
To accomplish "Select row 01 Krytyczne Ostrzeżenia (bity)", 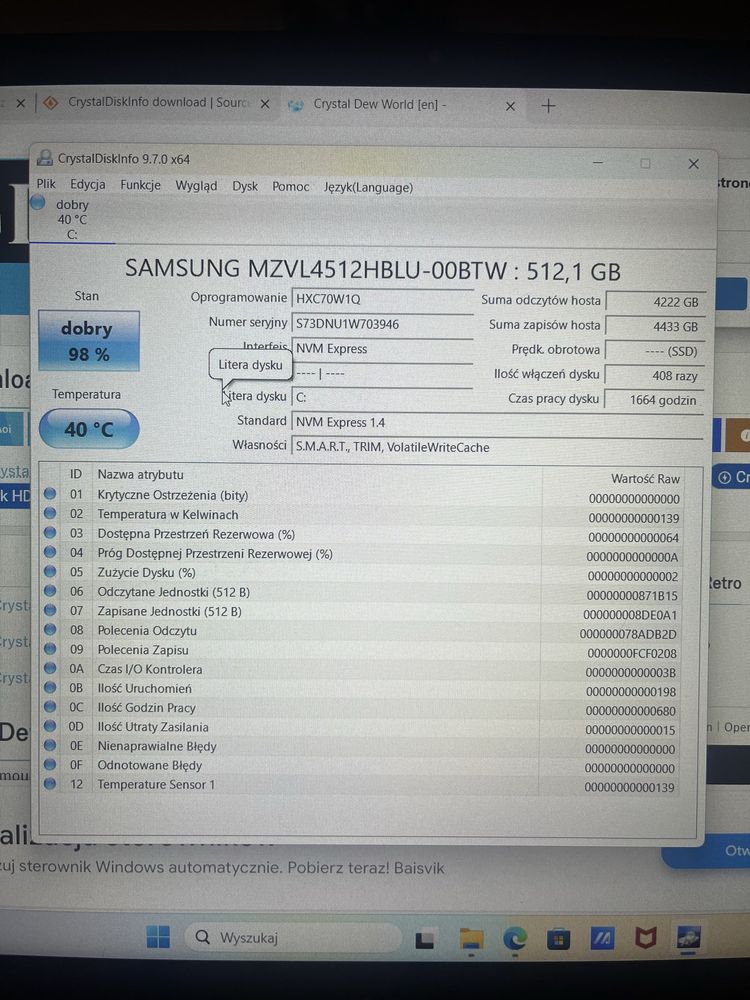I will click(x=361, y=496).
